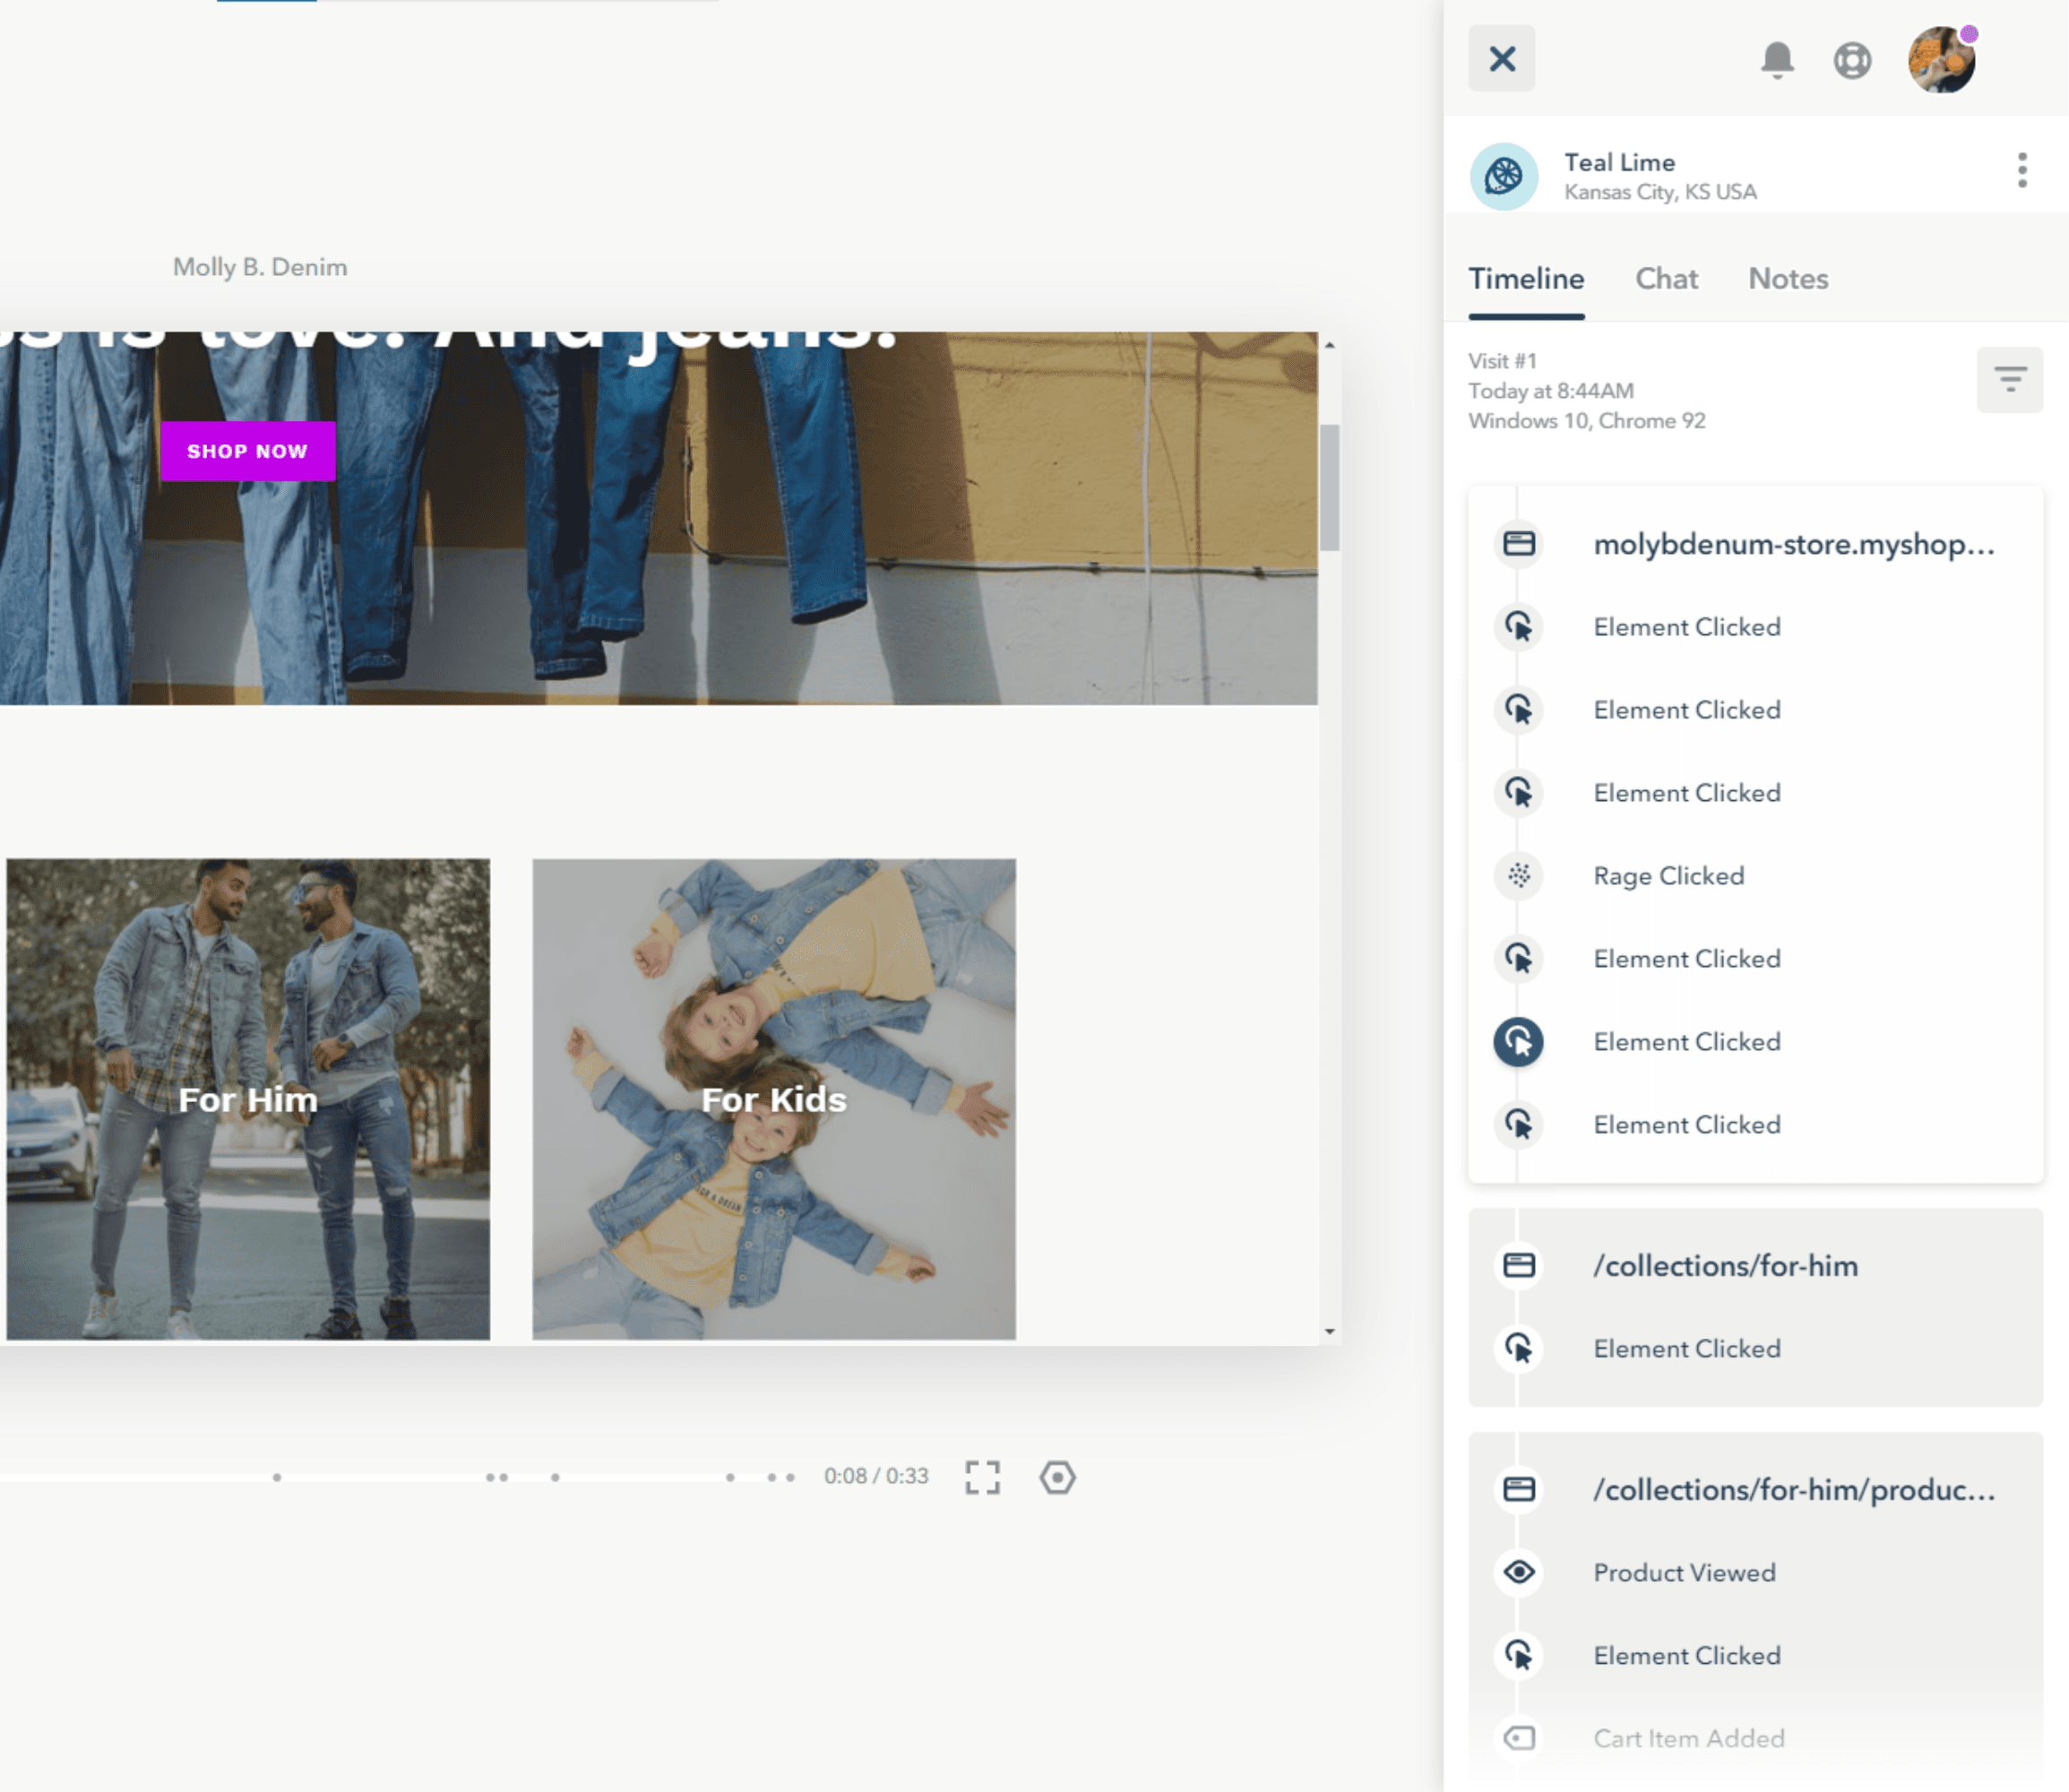Click the SHOP NOW button

247,451
